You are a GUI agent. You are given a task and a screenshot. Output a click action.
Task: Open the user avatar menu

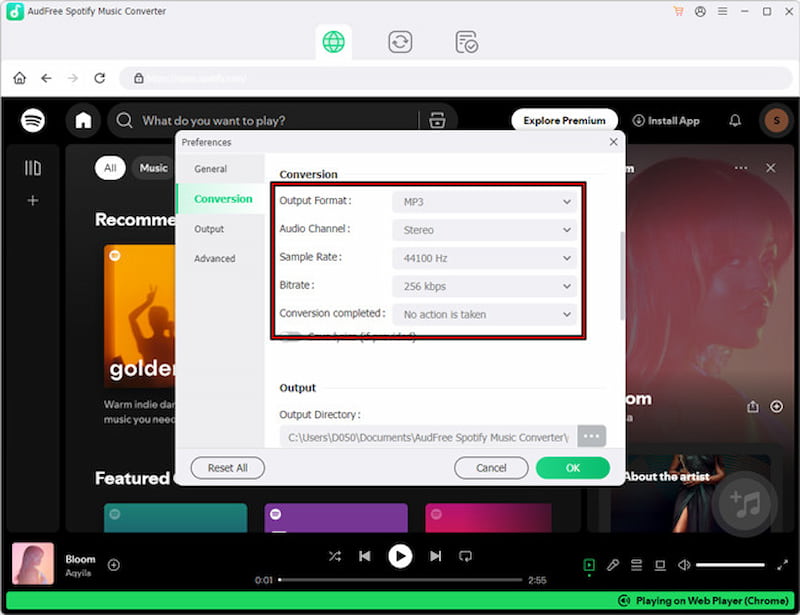tap(776, 120)
